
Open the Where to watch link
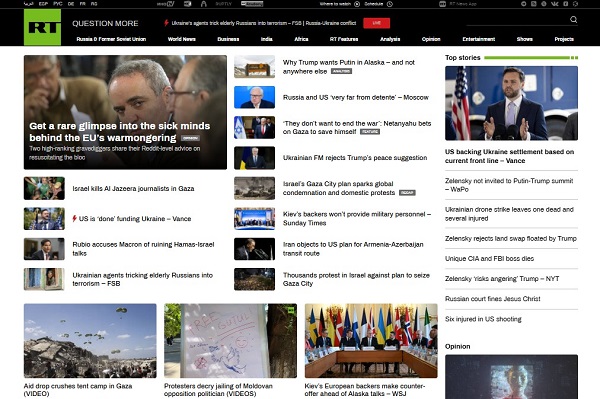click(335, 4)
